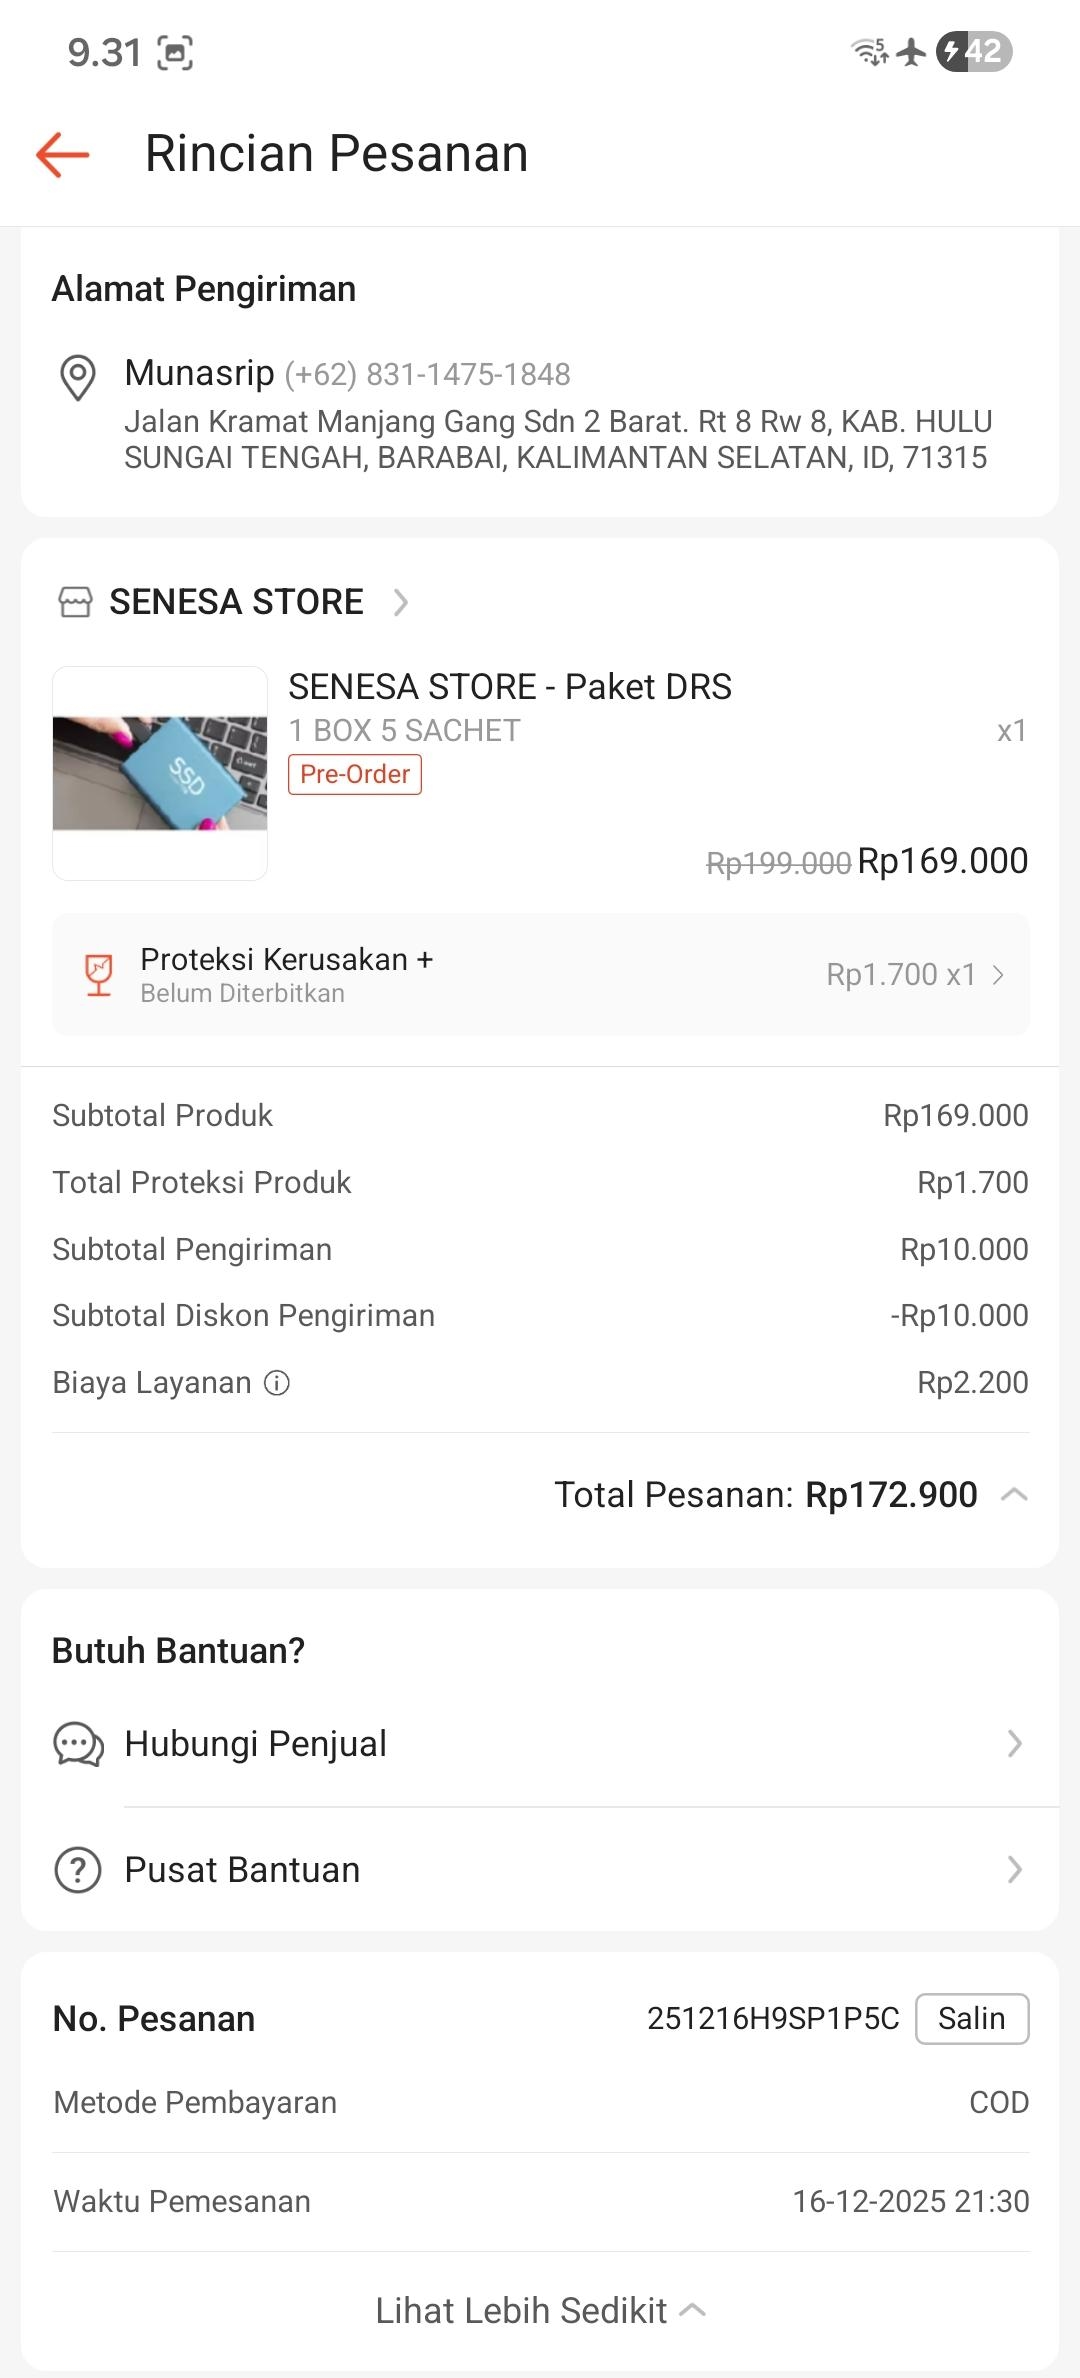Tap the delivery address text
The width and height of the screenshot is (1080, 2378).
tap(557, 439)
